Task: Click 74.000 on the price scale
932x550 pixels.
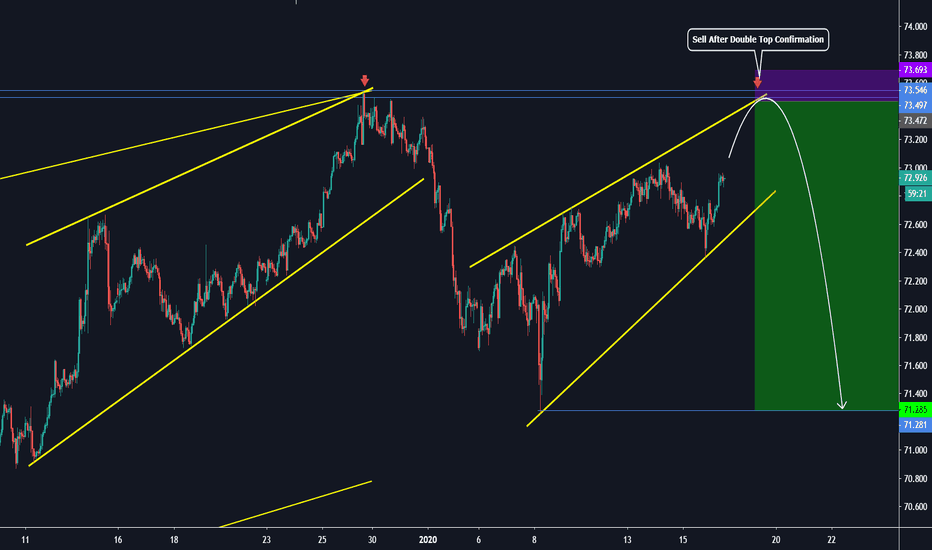Action: click(915, 26)
